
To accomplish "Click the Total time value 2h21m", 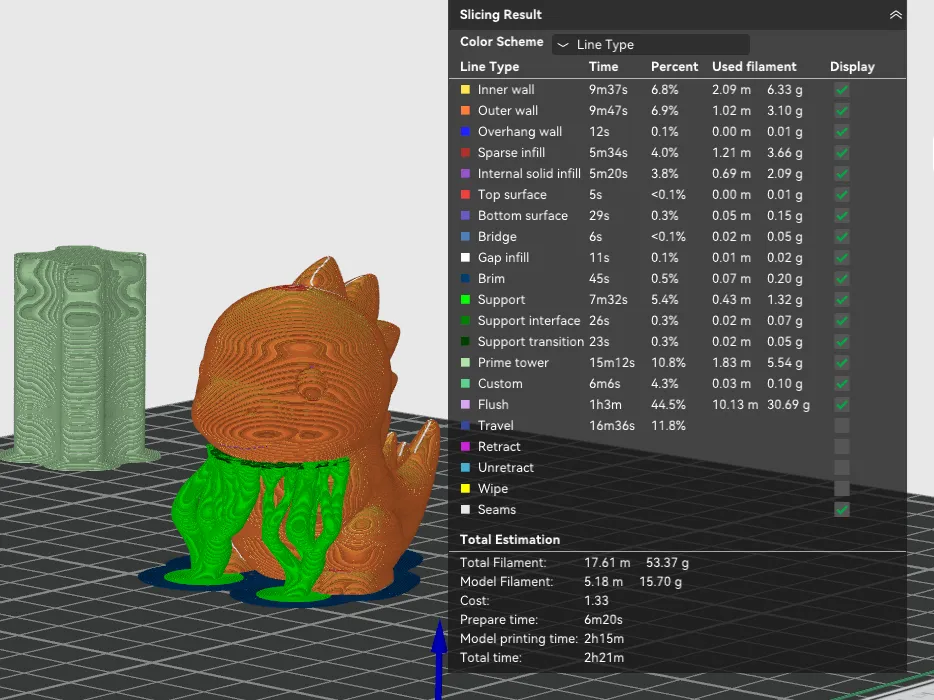I will (604, 658).
